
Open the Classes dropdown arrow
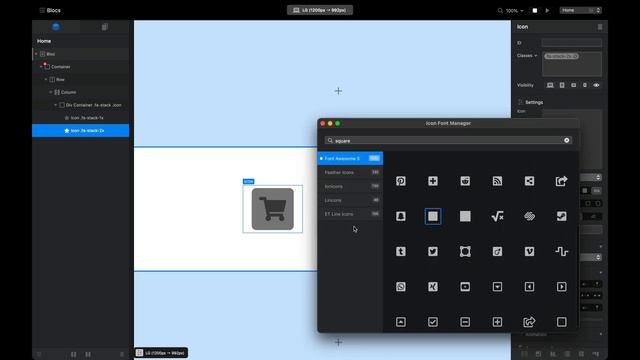pyautogui.click(x=536, y=56)
